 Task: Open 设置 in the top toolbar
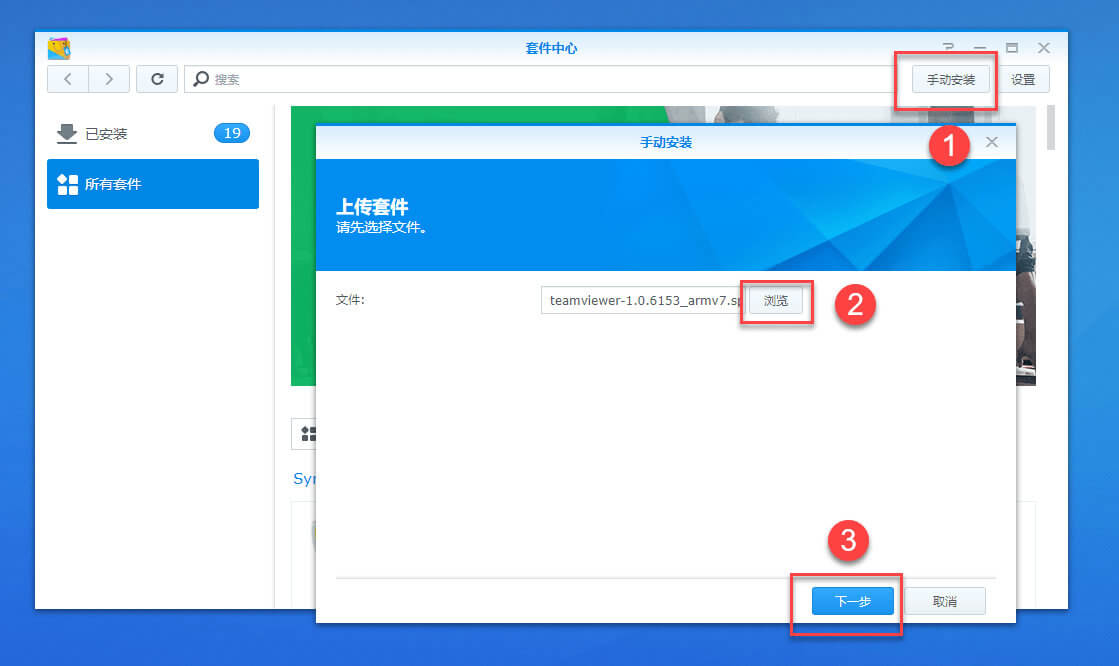point(1025,79)
